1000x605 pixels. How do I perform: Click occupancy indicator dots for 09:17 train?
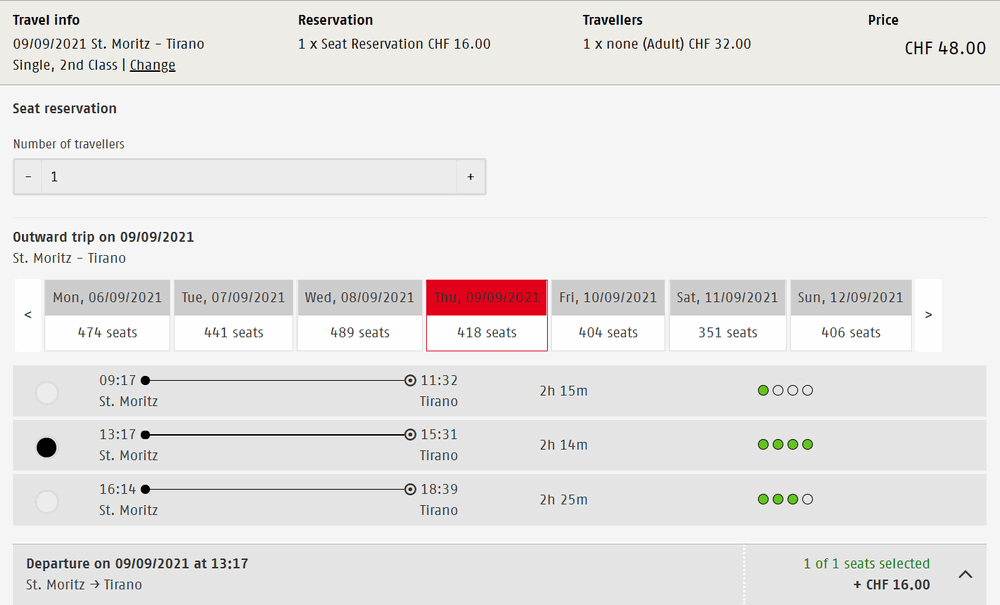point(785,390)
